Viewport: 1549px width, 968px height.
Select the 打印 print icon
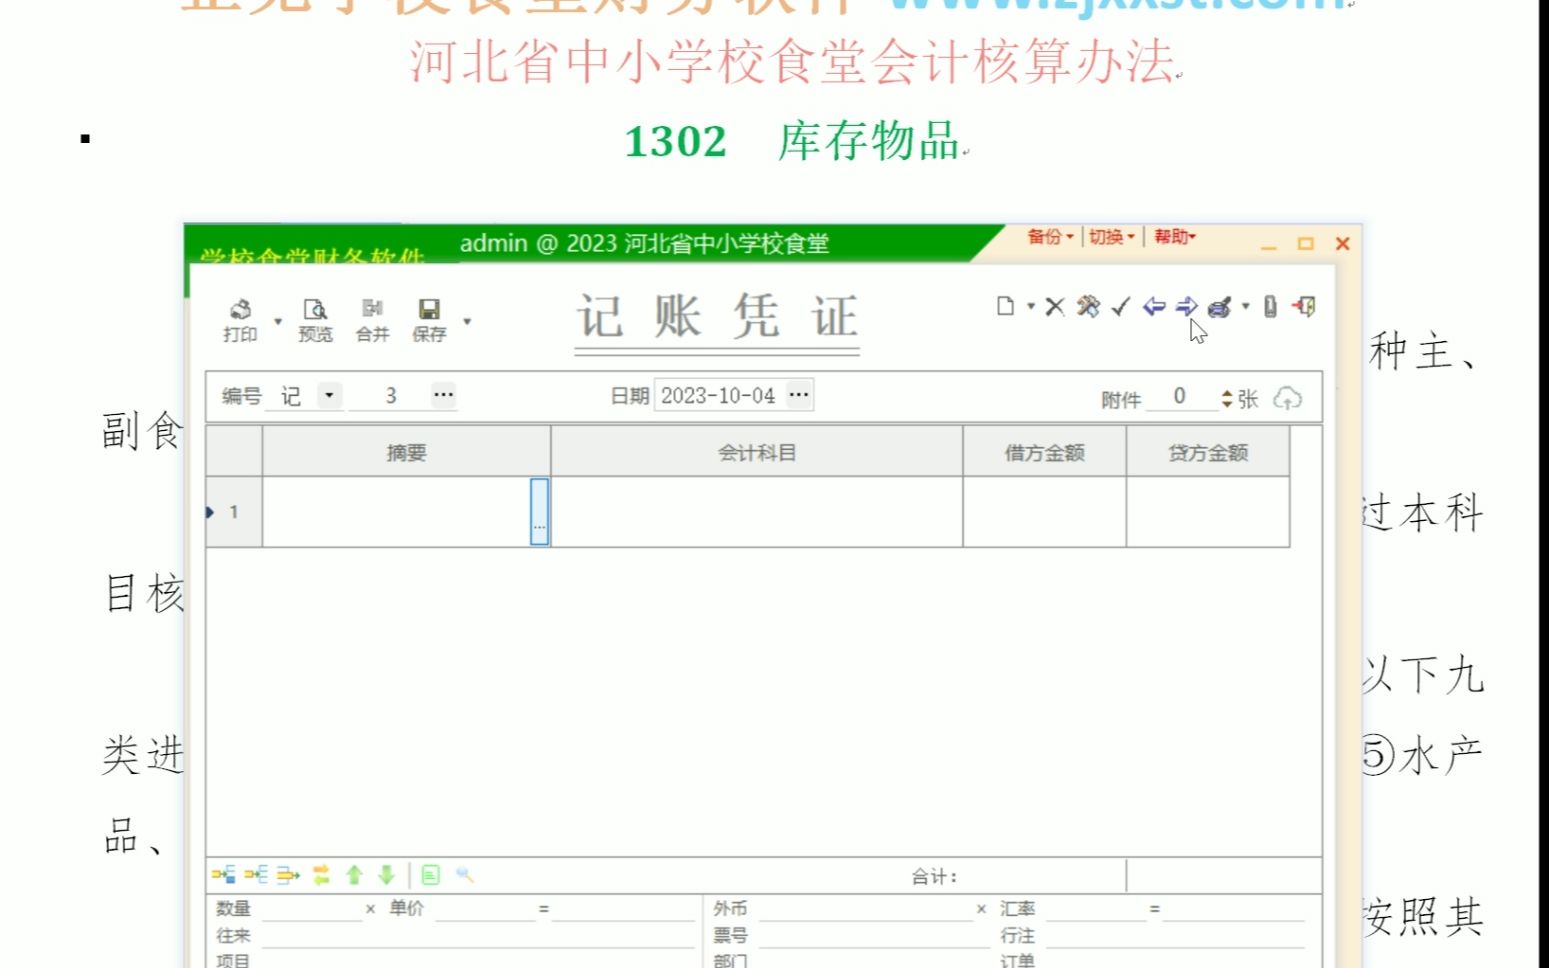pos(240,310)
